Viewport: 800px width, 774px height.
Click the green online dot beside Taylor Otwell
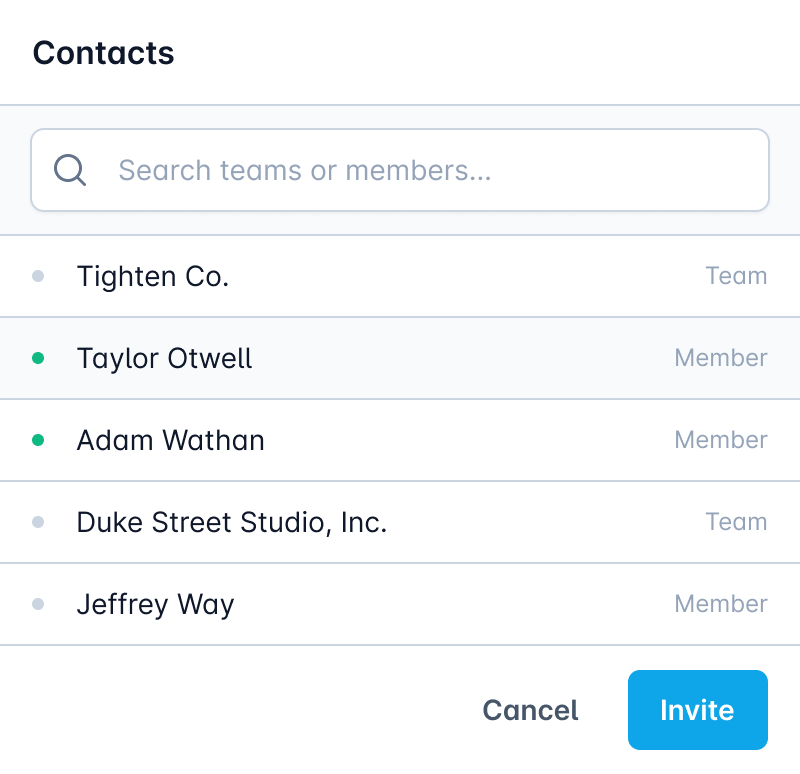pyautogui.click(x=38, y=358)
